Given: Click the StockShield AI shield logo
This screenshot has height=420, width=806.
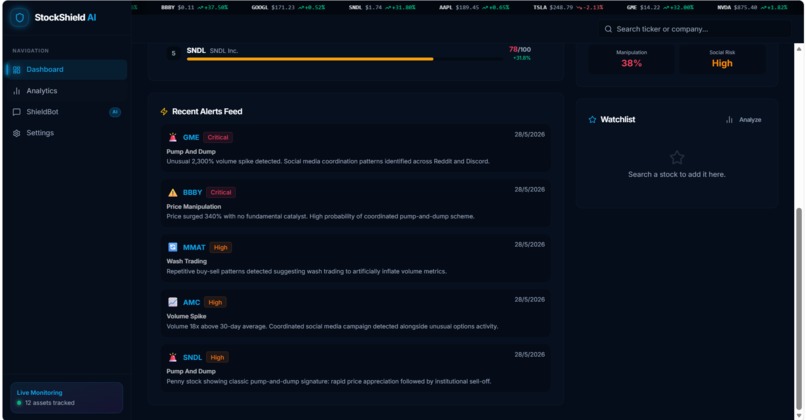Looking at the screenshot, I should pos(20,17).
